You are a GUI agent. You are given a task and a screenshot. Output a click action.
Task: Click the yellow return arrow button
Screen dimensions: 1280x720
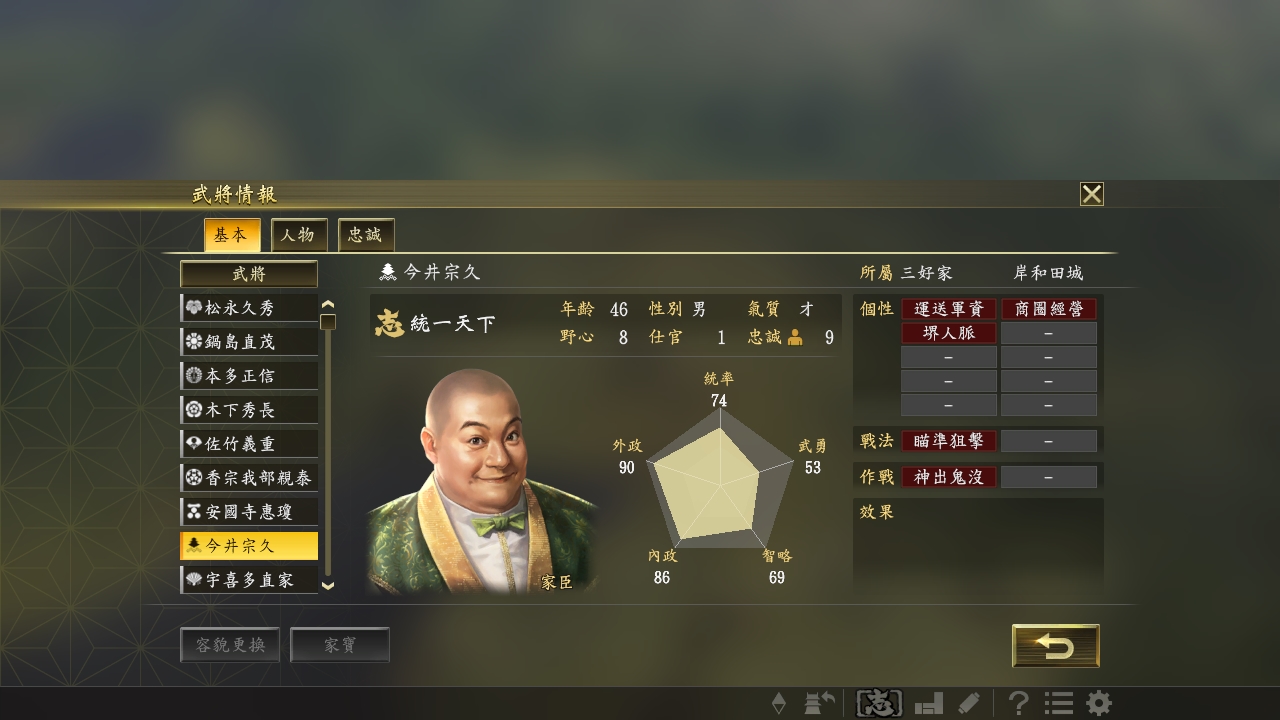[1055, 646]
